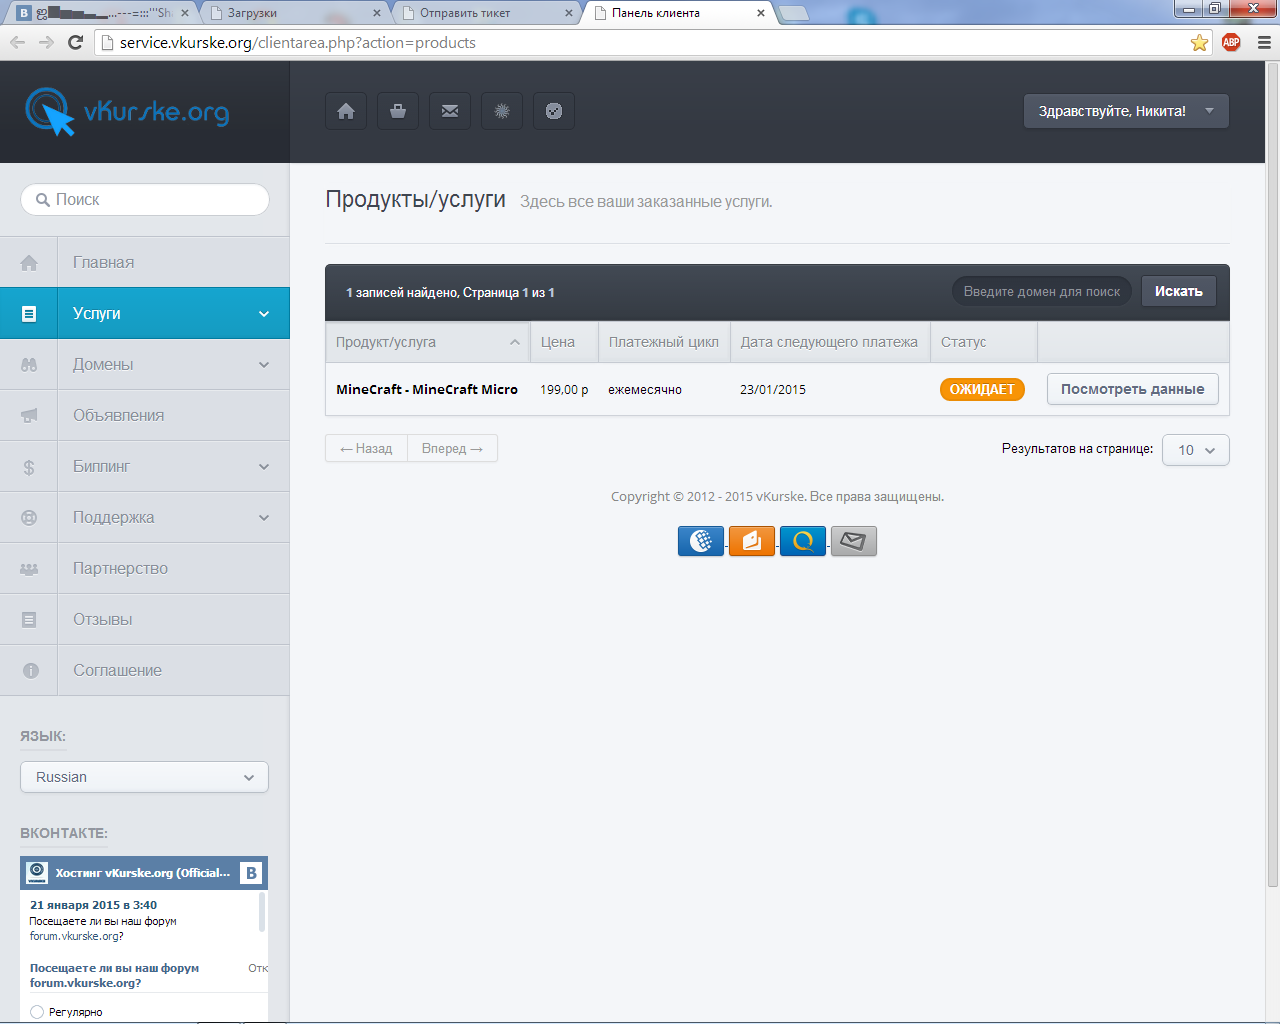Sort by the Платежный цикл column header
The width and height of the screenshot is (1280, 1024).
point(664,342)
